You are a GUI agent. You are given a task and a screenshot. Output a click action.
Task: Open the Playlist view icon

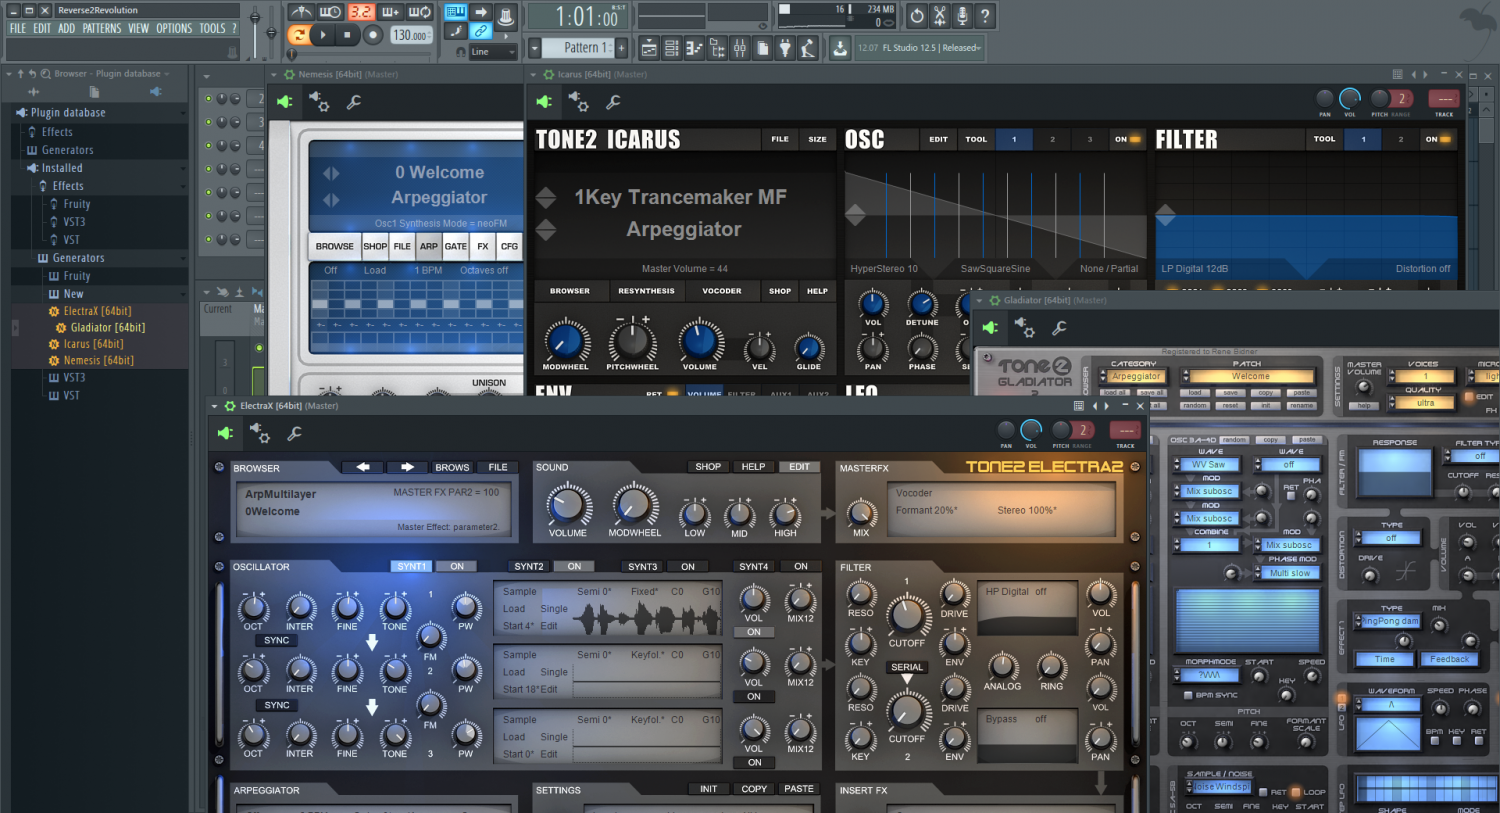[649, 47]
